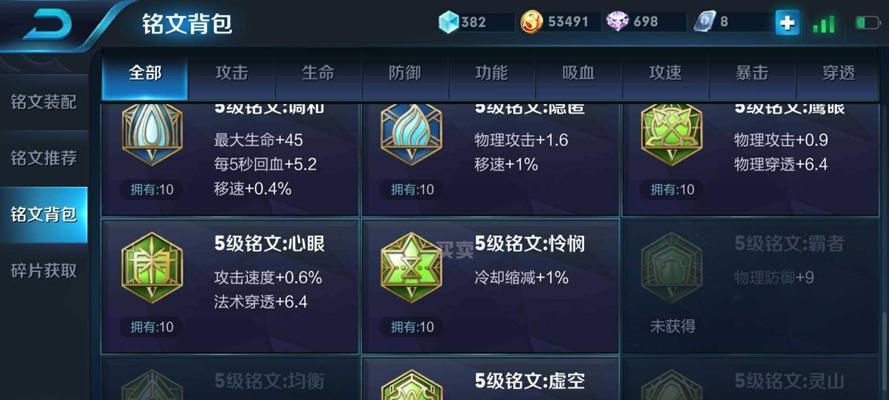This screenshot has width=889, height=400.
Task: Tap the 鹰眼 rune green icon
Action: point(671,134)
